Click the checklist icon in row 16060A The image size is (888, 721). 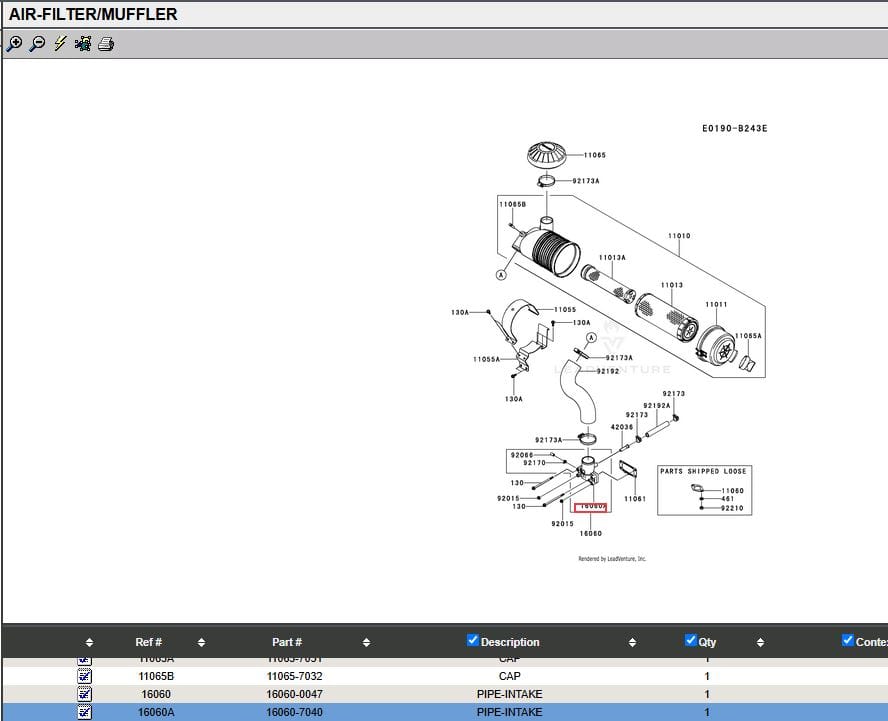click(x=85, y=712)
